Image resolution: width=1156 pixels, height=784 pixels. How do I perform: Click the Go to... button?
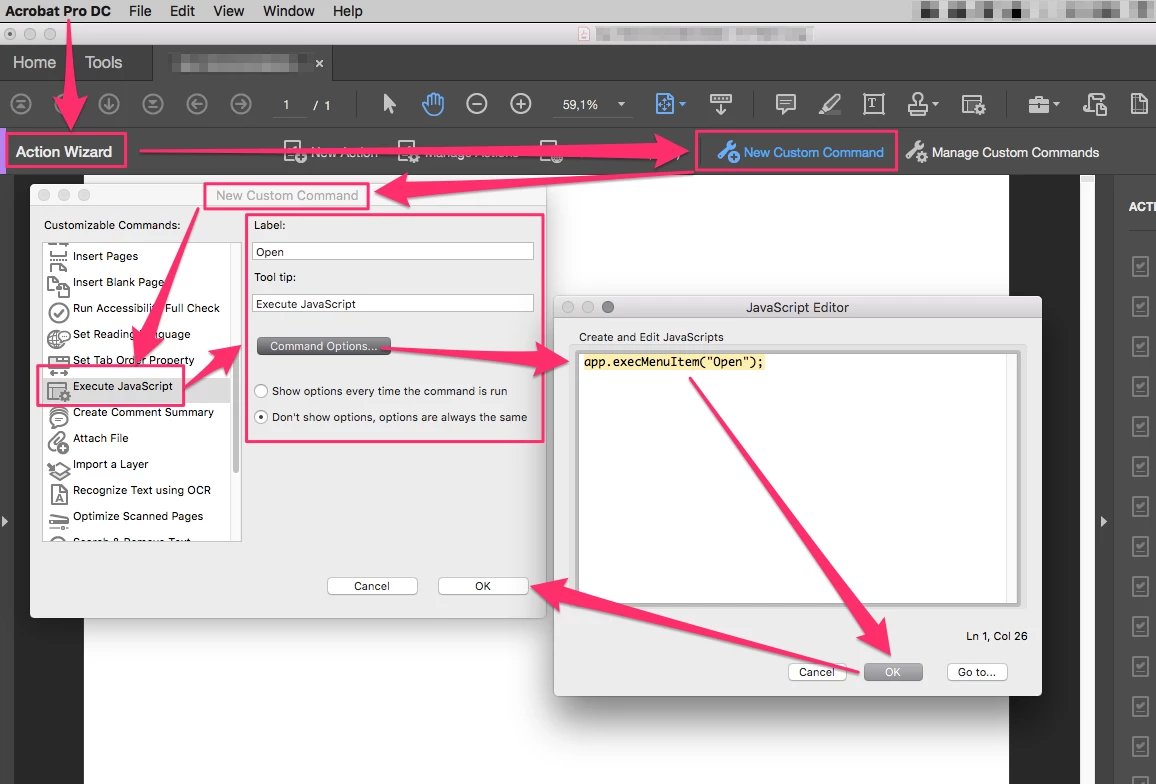977,672
